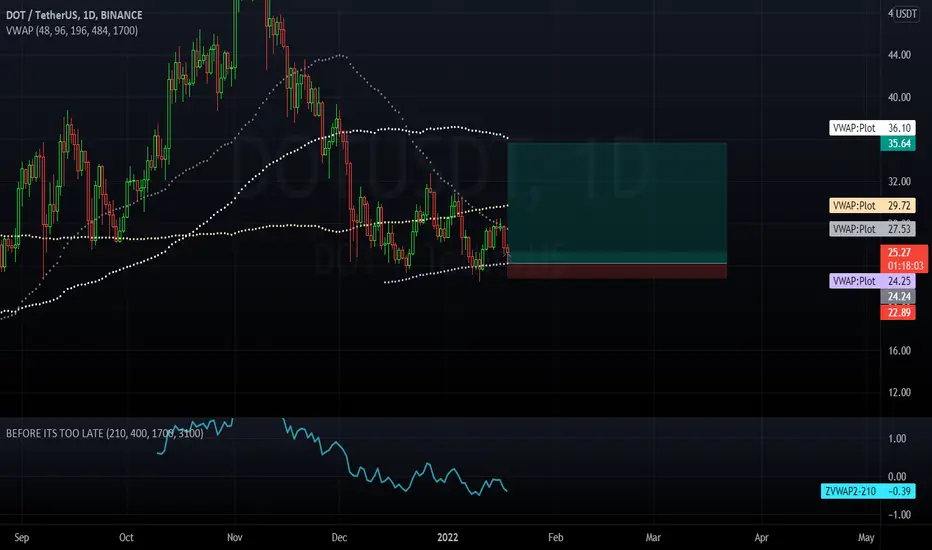The height and width of the screenshot is (550, 932).
Task: Click the 40.00 price axis level
Action: 899,97
